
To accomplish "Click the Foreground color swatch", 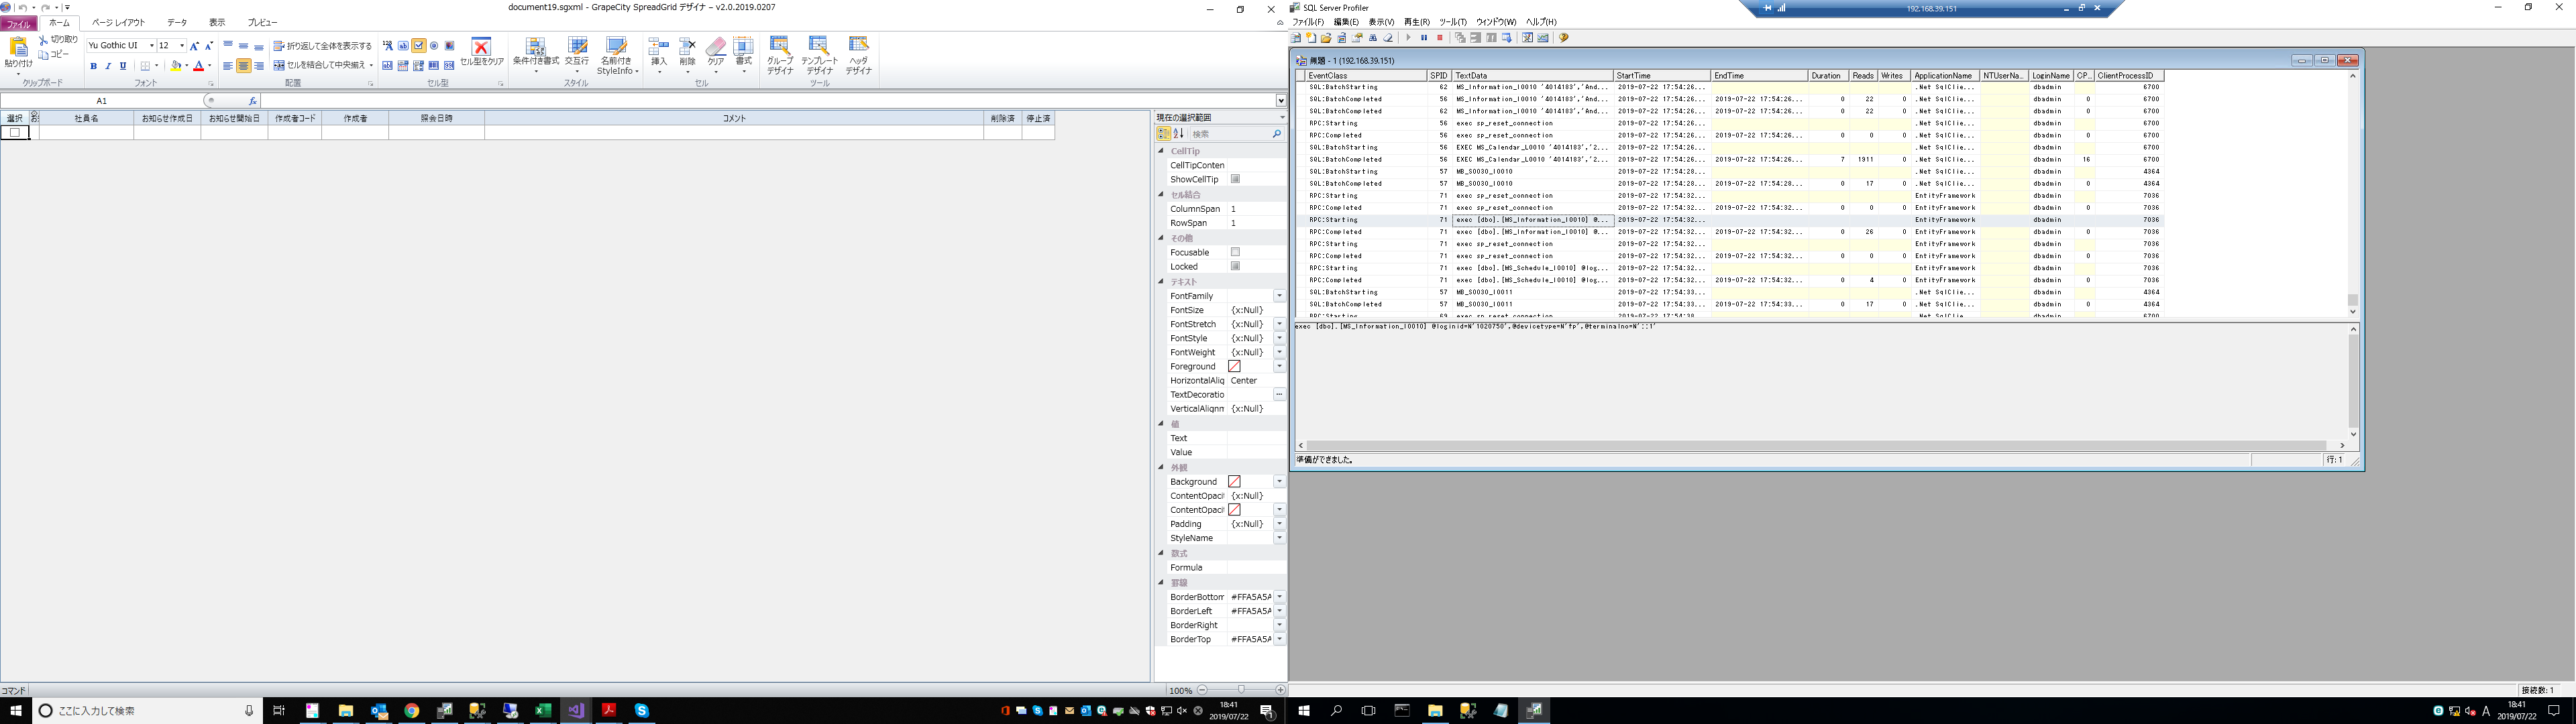I will click(1234, 366).
